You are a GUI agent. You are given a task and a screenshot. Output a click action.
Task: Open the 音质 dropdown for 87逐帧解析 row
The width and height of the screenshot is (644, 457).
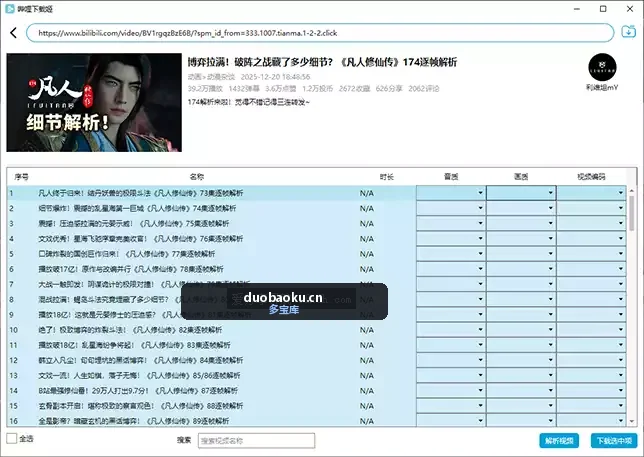(x=451, y=390)
